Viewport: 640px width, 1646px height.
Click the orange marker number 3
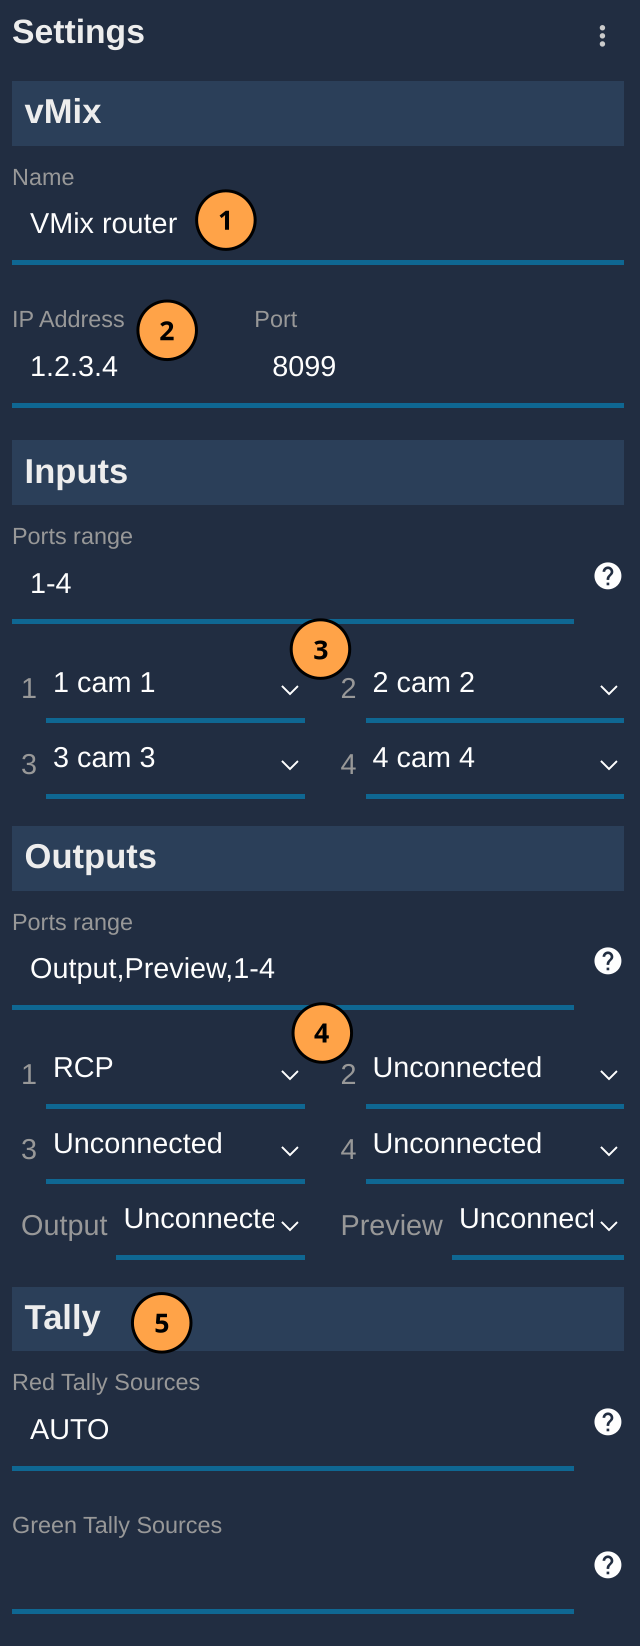(x=320, y=650)
